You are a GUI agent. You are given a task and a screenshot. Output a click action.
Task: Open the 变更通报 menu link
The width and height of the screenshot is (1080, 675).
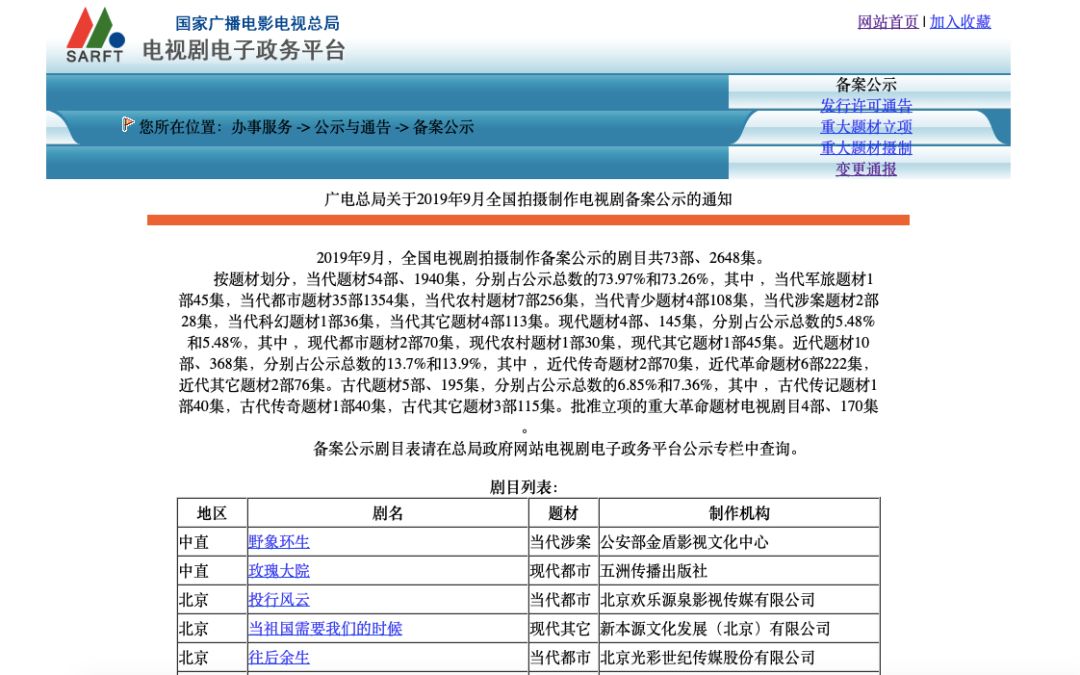click(866, 169)
